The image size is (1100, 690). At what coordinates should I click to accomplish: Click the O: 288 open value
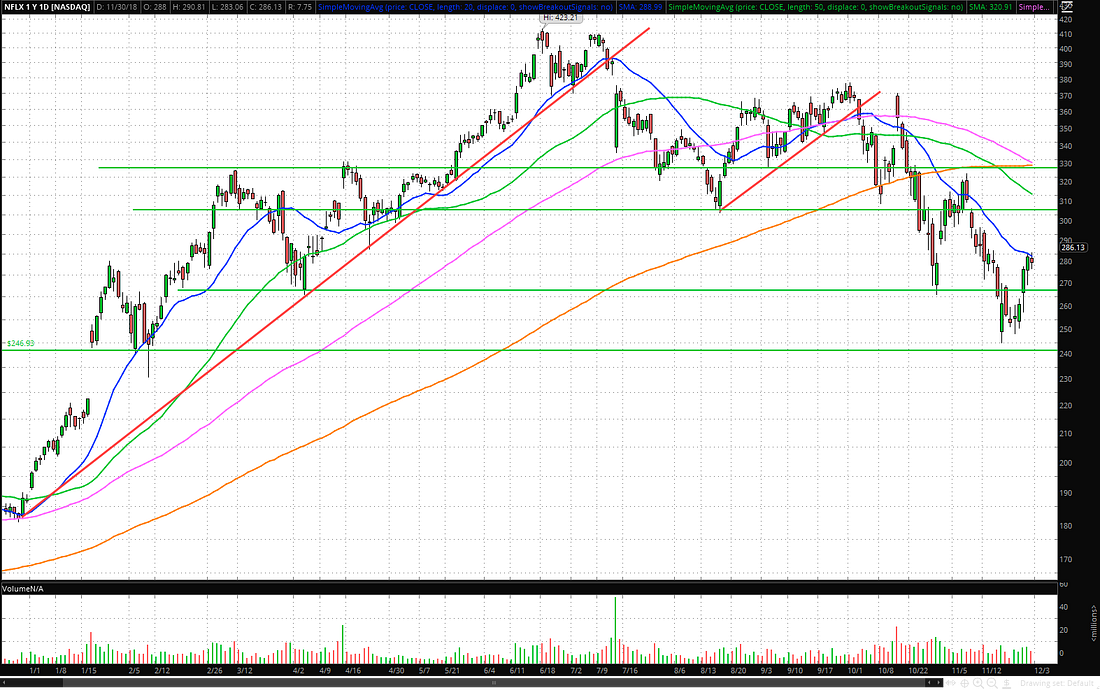pyautogui.click(x=156, y=6)
